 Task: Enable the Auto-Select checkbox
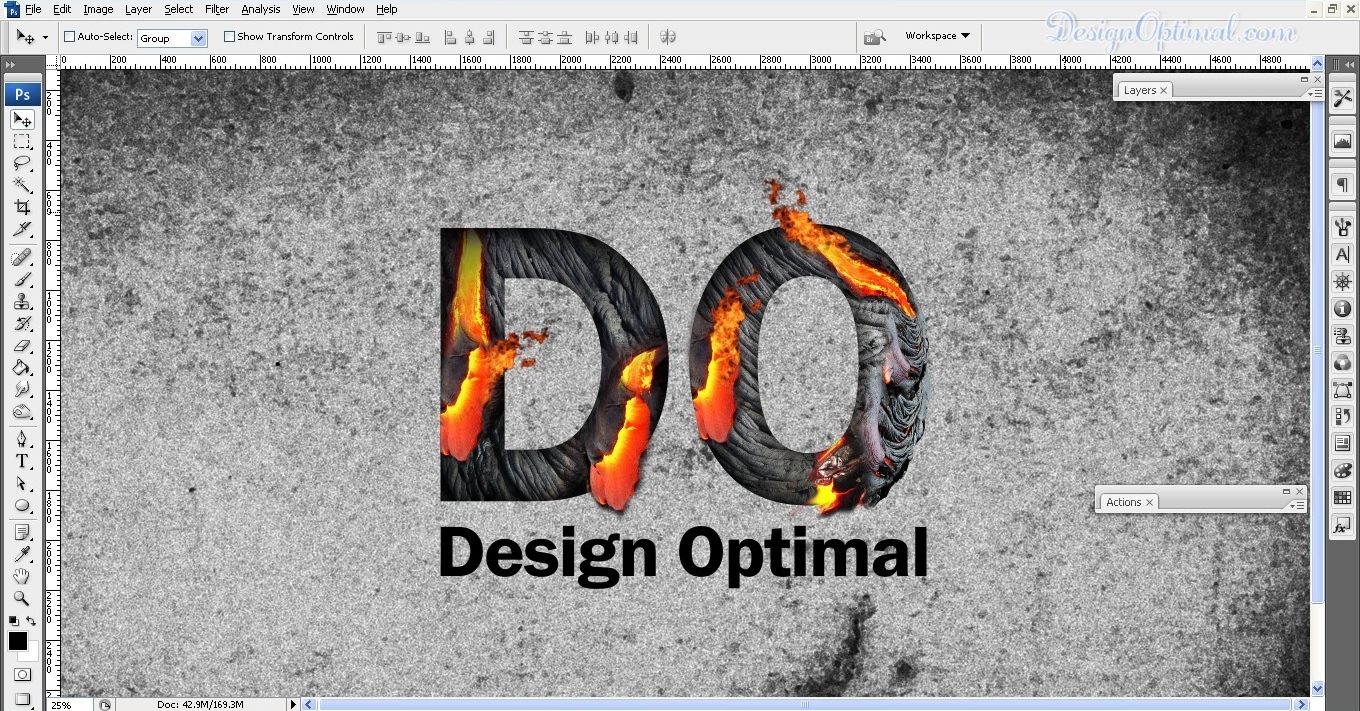point(70,37)
